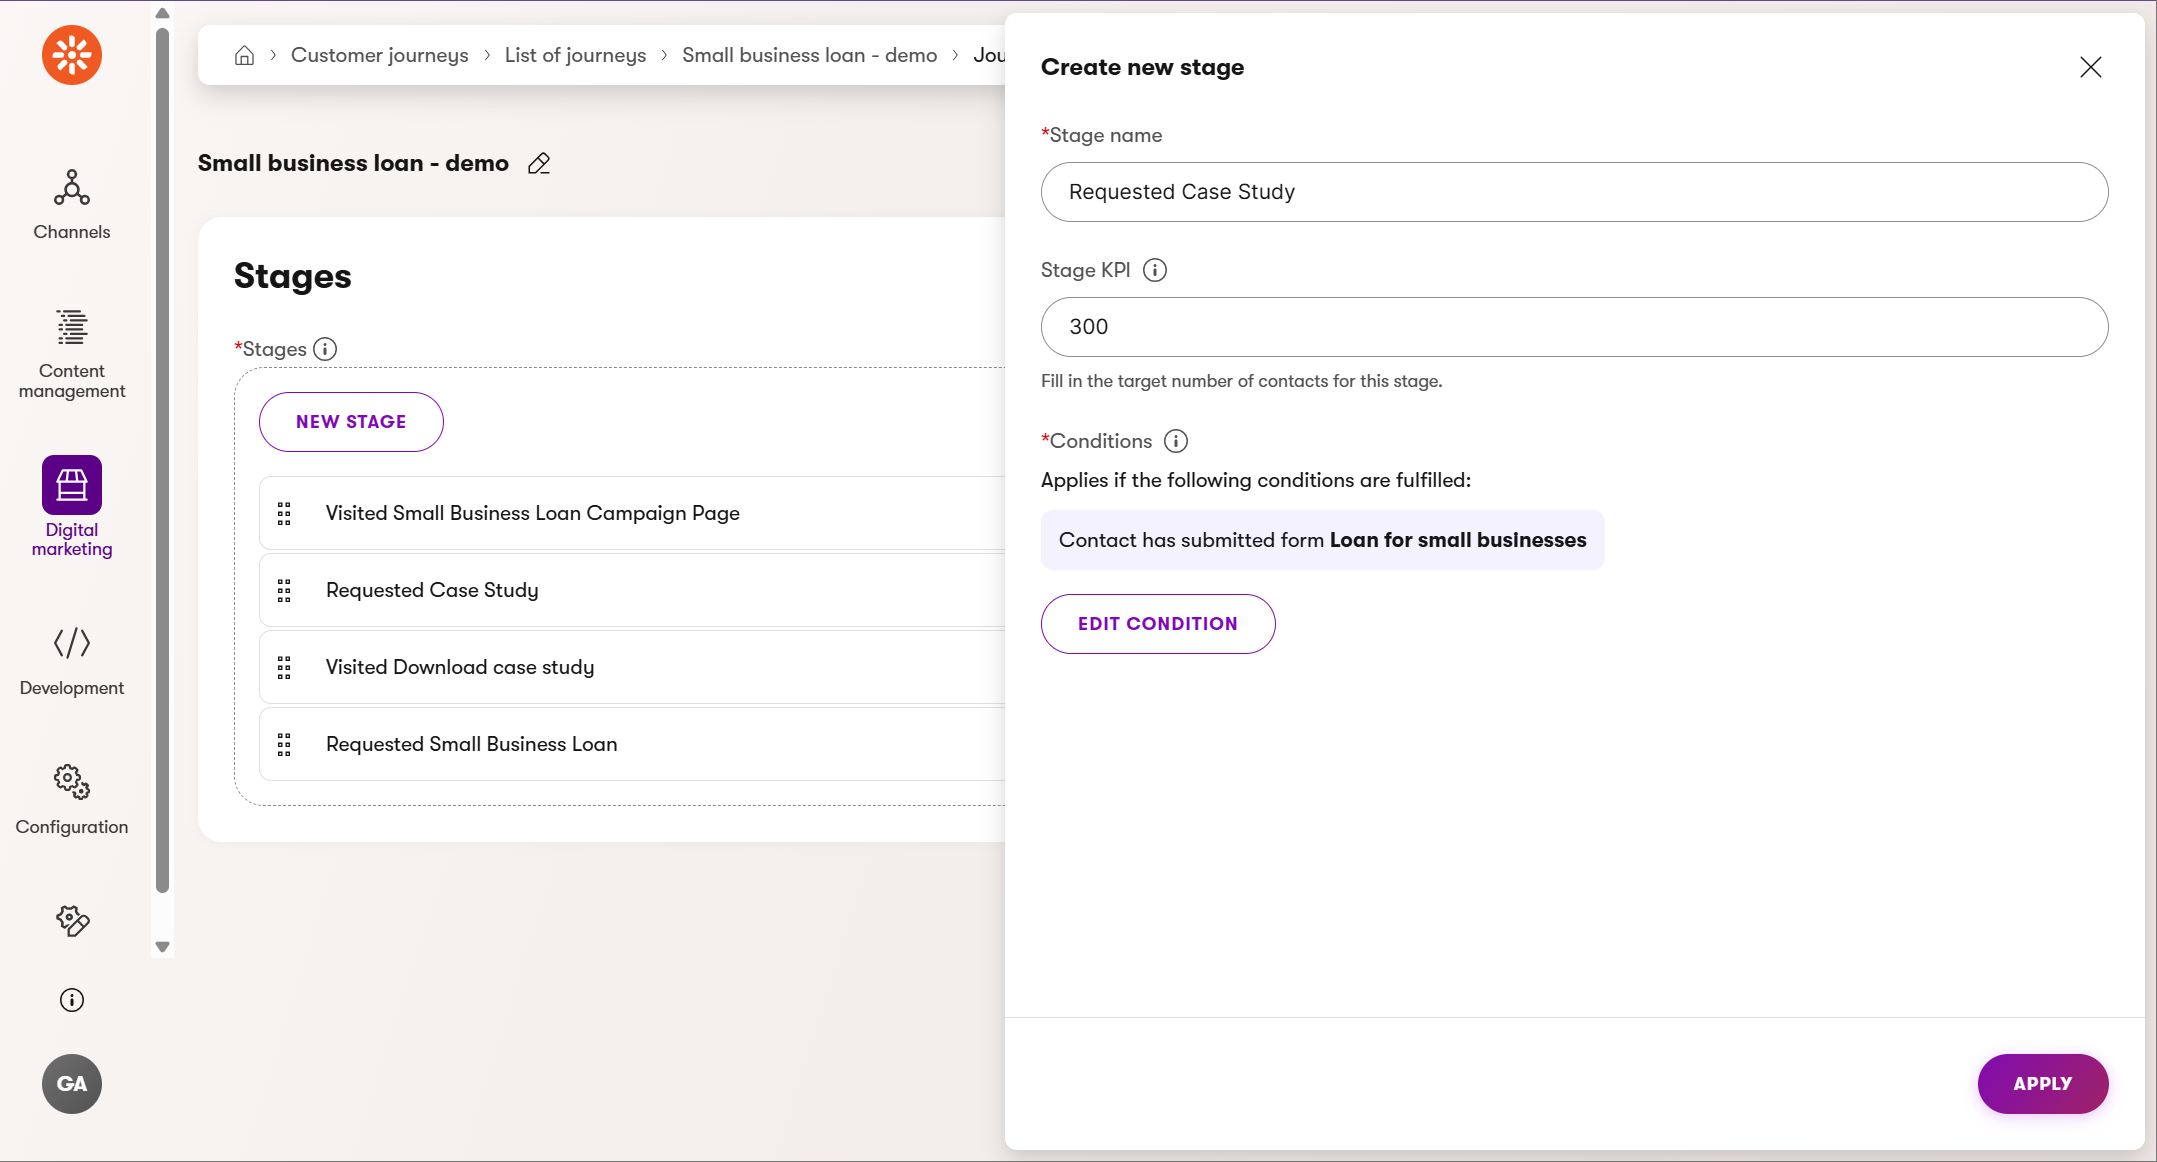
Task: Open the Configuration gears icon
Action: point(72,782)
